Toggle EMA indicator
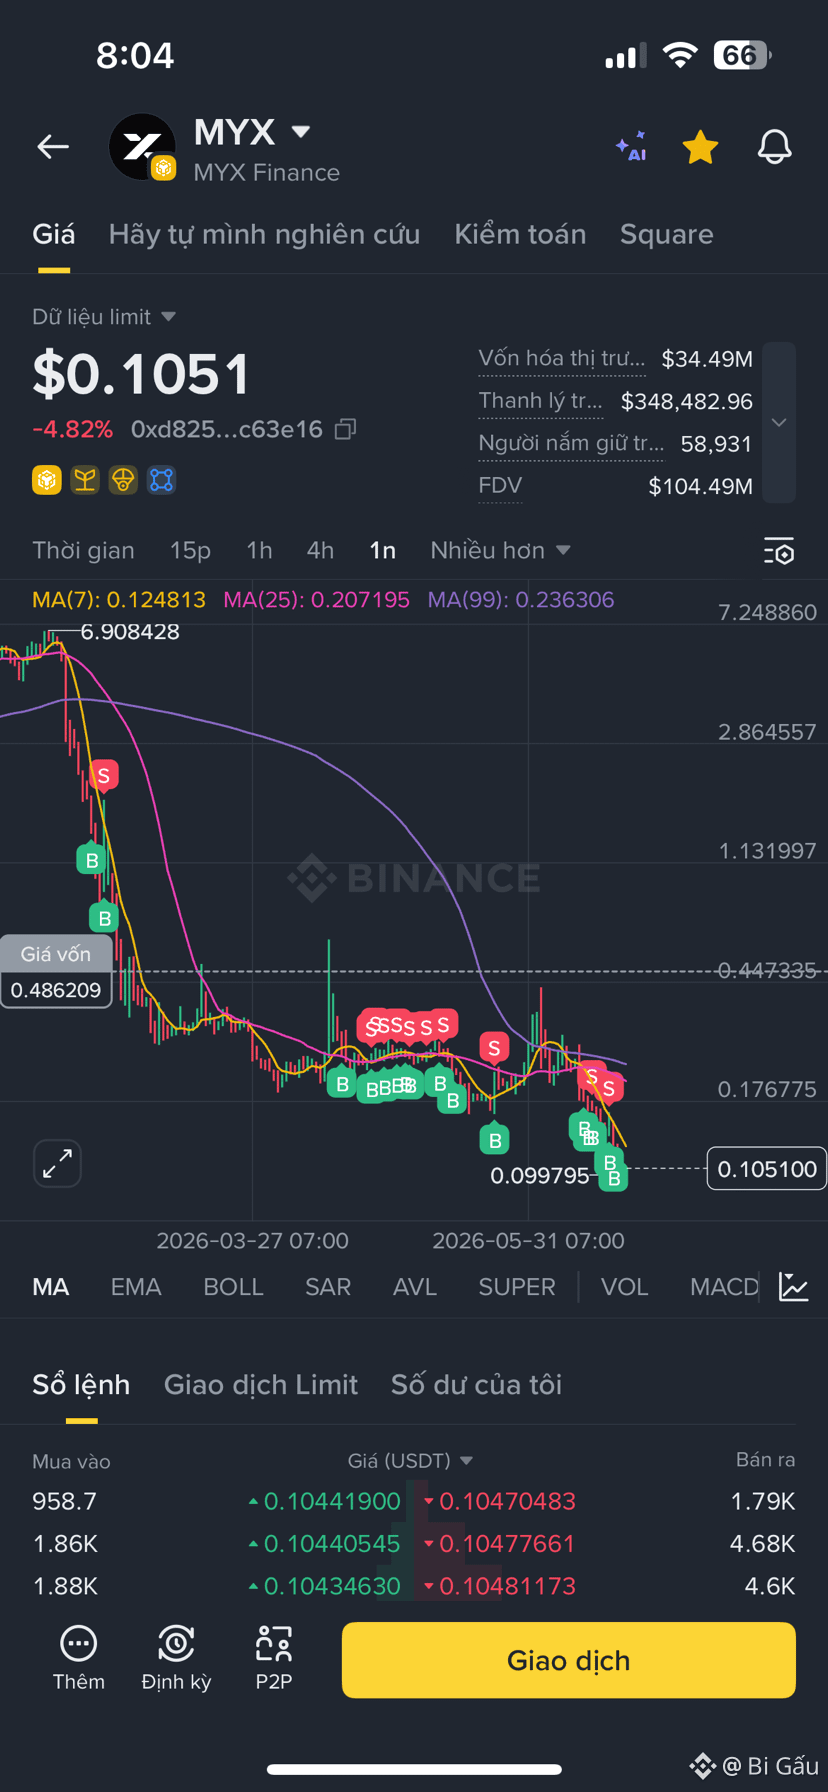Viewport: 828px width, 1792px height. 136,1287
